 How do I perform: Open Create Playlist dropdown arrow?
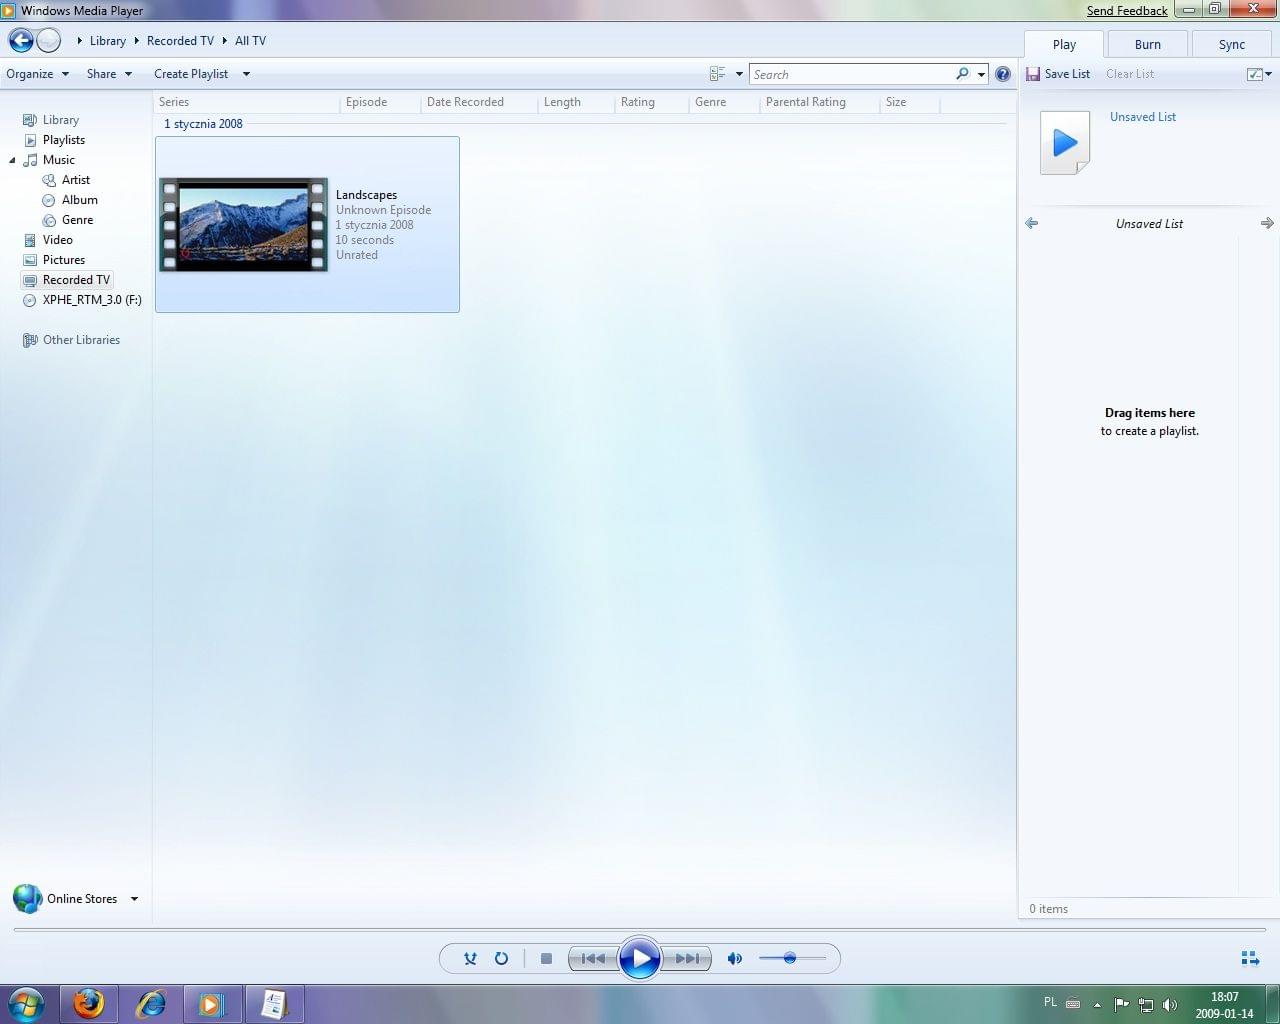pos(246,74)
